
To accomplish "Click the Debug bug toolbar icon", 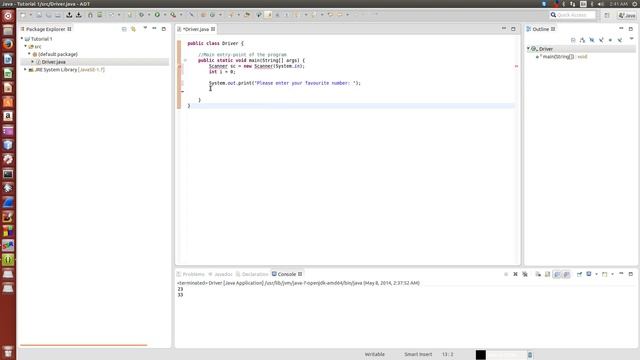I will pyautogui.click(x=141, y=15).
